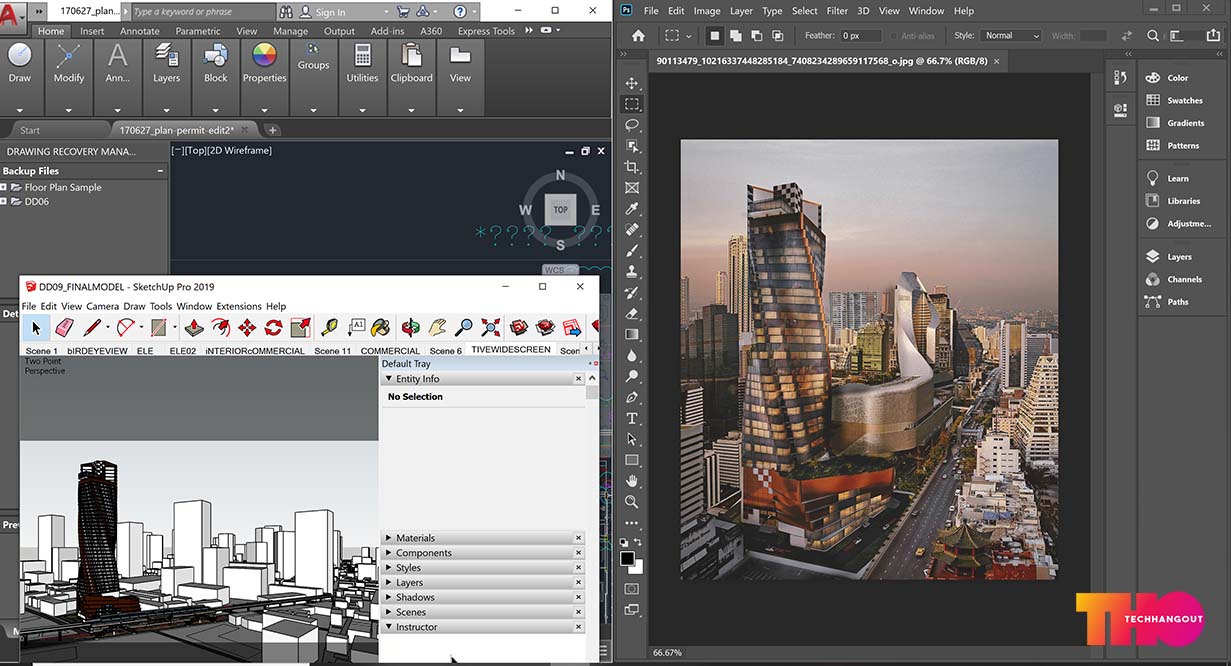Select the SketchUp Eraser tool
The height and width of the screenshot is (666, 1231).
pos(64,327)
